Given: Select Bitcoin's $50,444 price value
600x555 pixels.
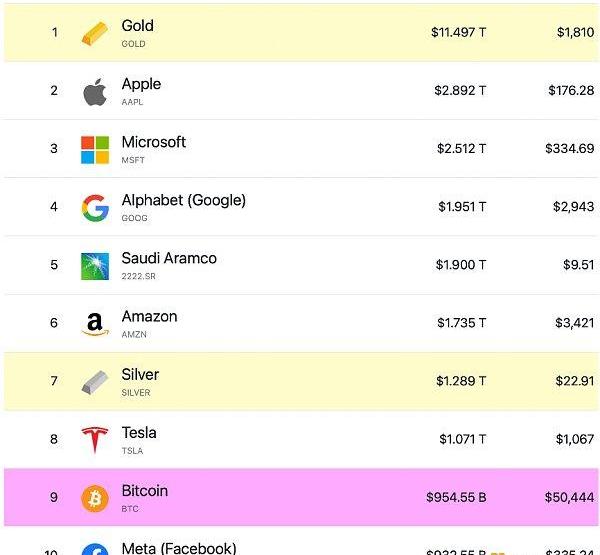Looking at the screenshot, I should click(569, 497).
